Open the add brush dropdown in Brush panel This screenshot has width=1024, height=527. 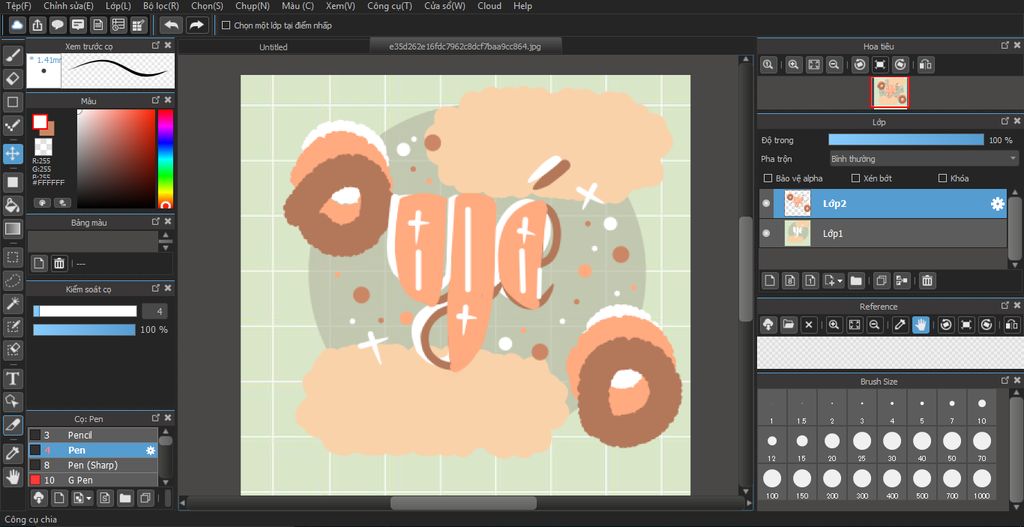(x=89, y=498)
